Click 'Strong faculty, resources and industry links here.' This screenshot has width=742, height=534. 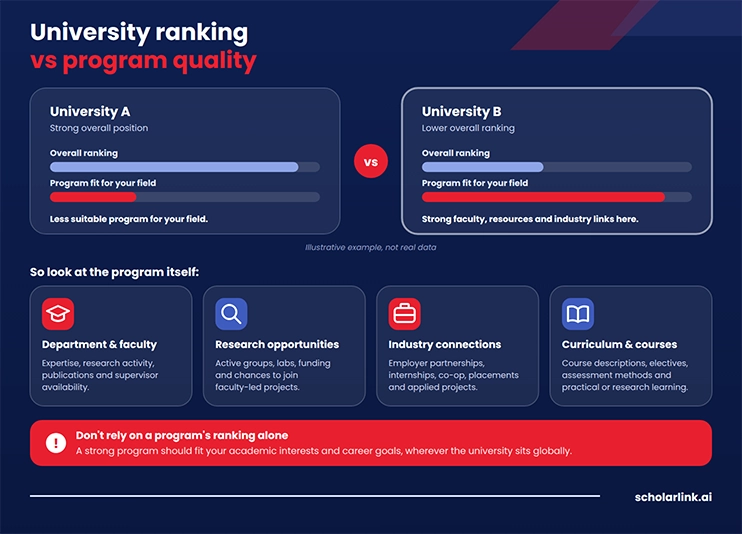(530, 219)
